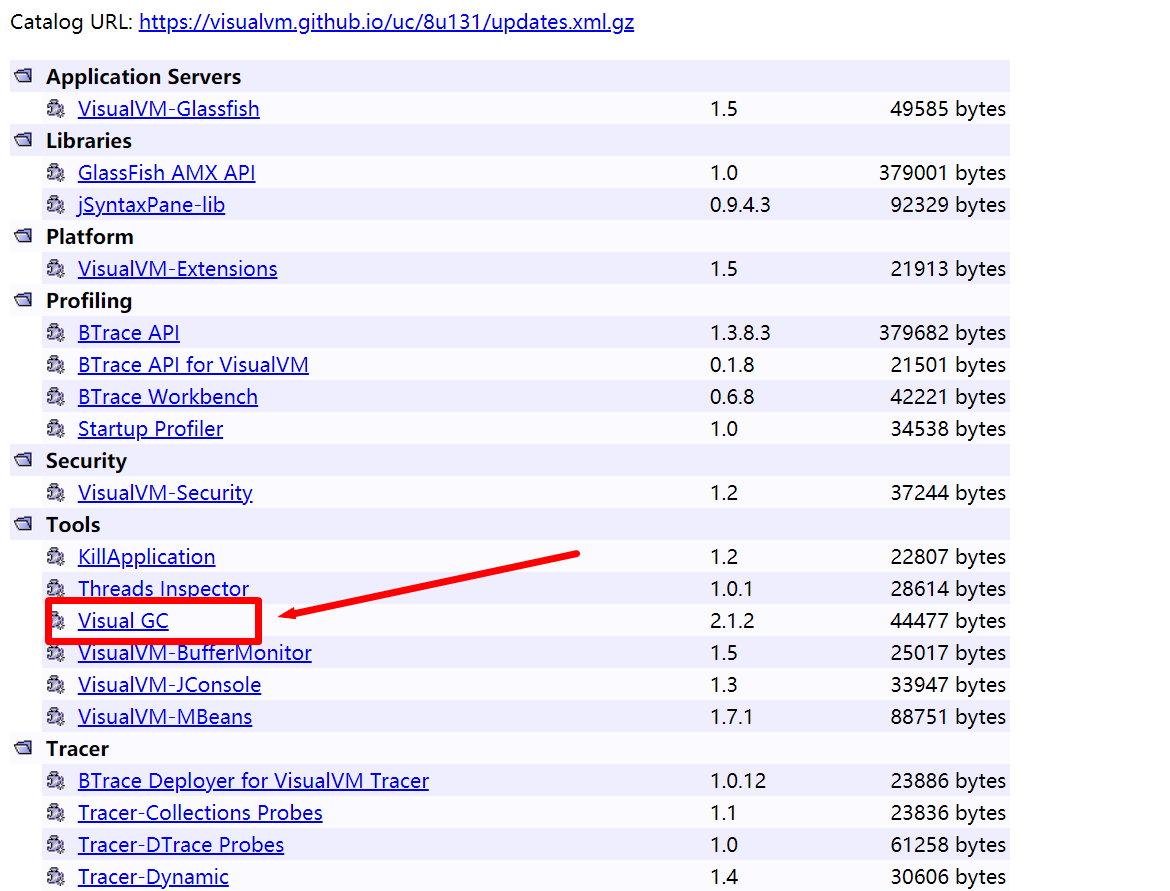The width and height of the screenshot is (1170, 891).
Task: Open the VisualVM-JConsole link
Action: pyautogui.click(x=169, y=685)
